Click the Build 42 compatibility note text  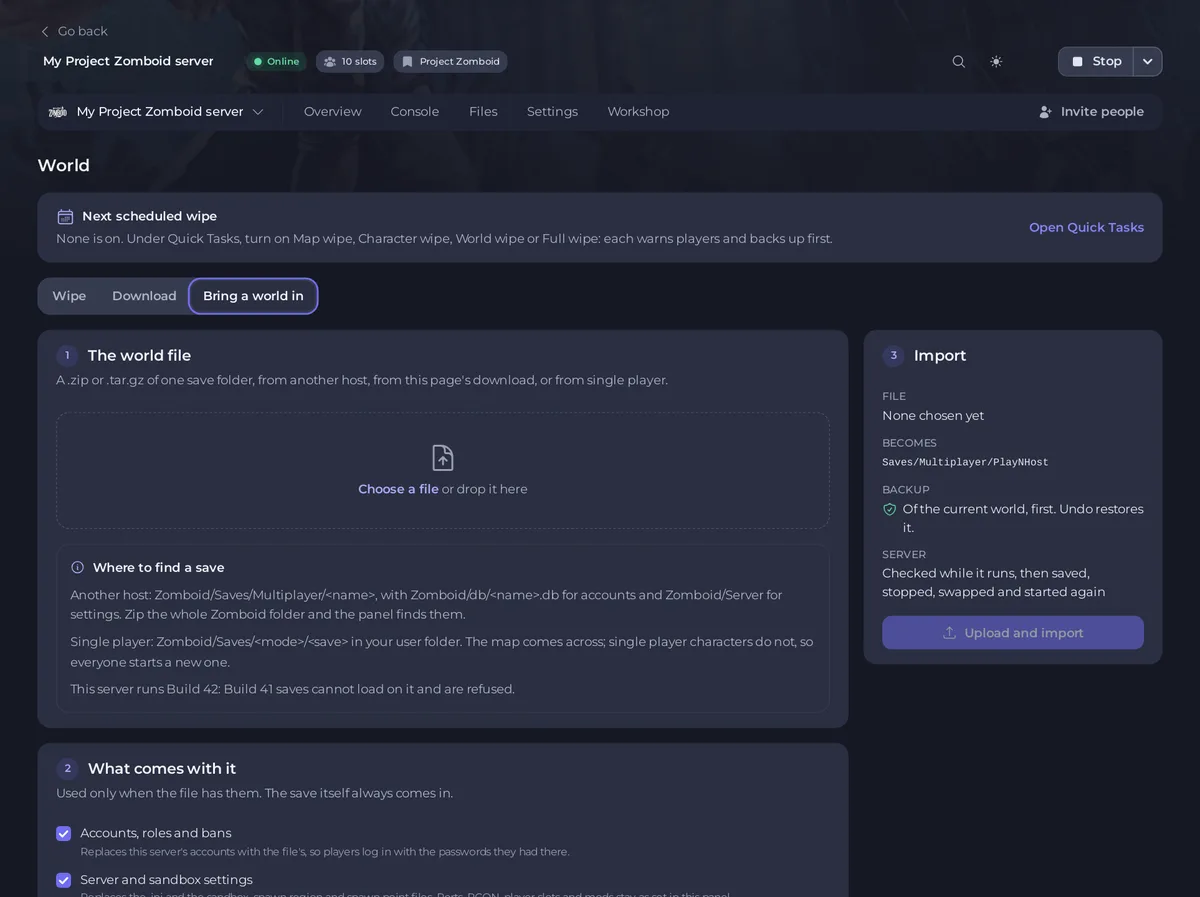[x=292, y=689]
